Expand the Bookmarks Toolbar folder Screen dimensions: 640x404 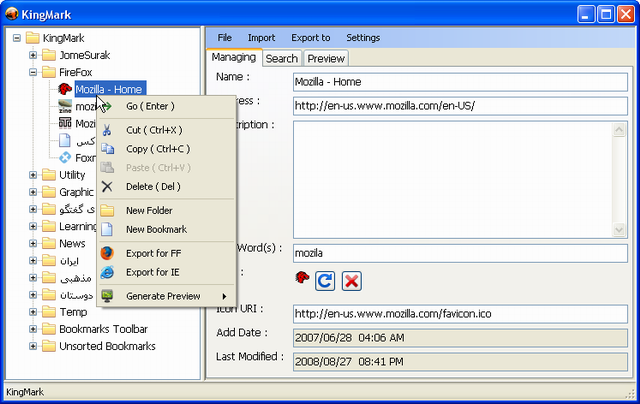tap(33, 329)
